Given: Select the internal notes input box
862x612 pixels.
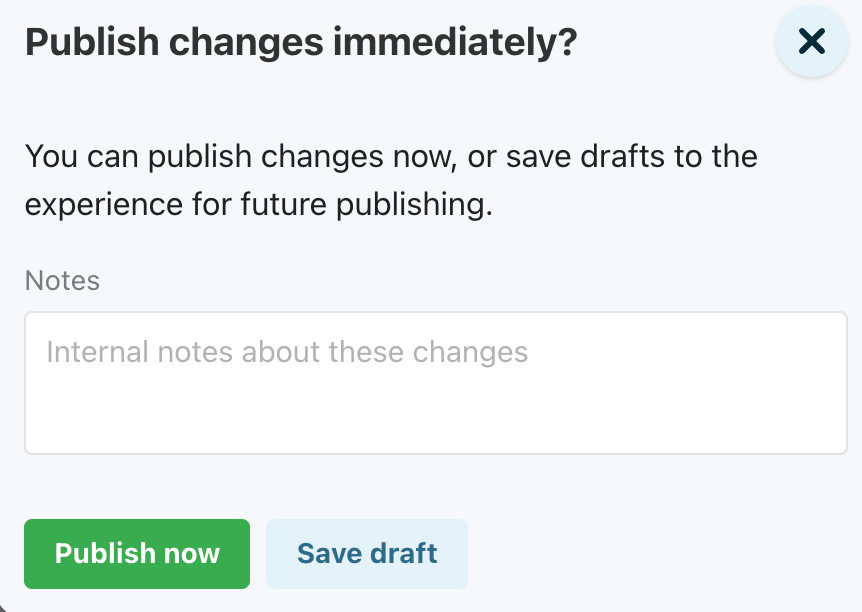Looking at the screenshot, I should pyautogui.click(x=436, y=383).
